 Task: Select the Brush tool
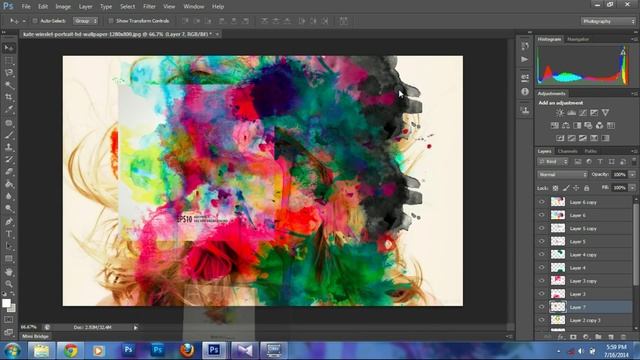pos(9,135)
